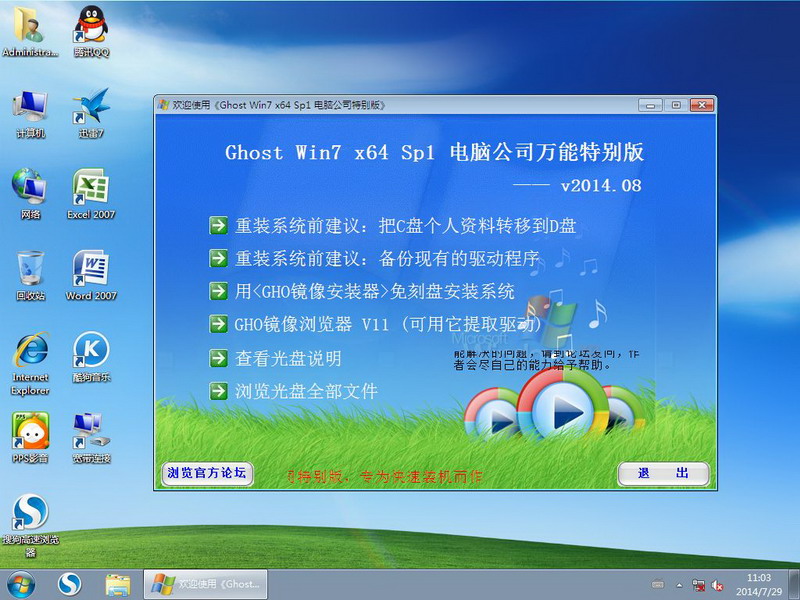Select the 酷狗音乐 desktop shortcut
Screen dimensions: 800x600
point(91,357)
